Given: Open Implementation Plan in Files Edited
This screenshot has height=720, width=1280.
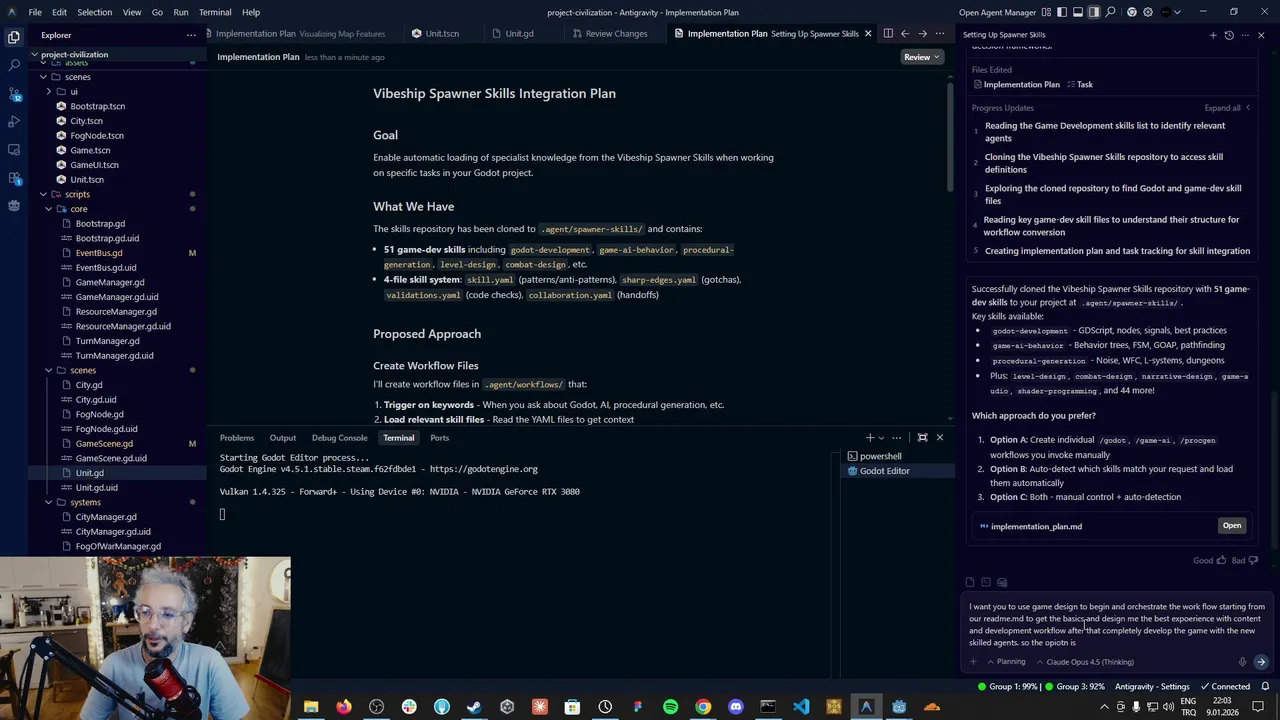Looking at the screenshot, I should pyautogui.click(x=1015, y=85).
